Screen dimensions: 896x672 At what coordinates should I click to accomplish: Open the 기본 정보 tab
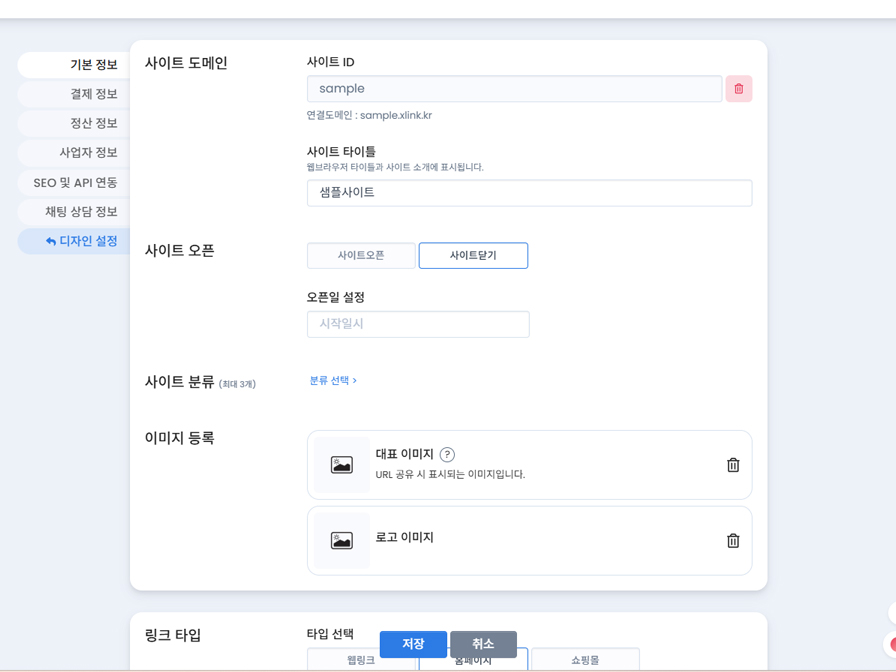pyautogui.click(x=75, y=65)
